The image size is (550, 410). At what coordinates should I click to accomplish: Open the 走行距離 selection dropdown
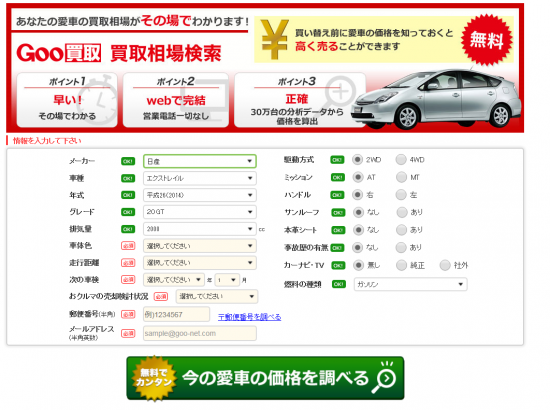(x=200, y=262)
